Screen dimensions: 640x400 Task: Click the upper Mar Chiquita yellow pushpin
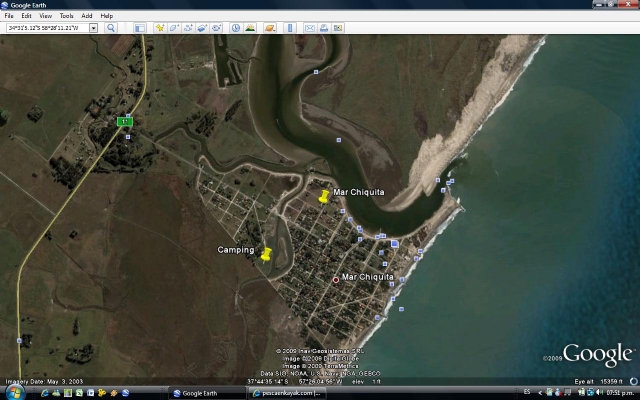(x=324, y=196)
